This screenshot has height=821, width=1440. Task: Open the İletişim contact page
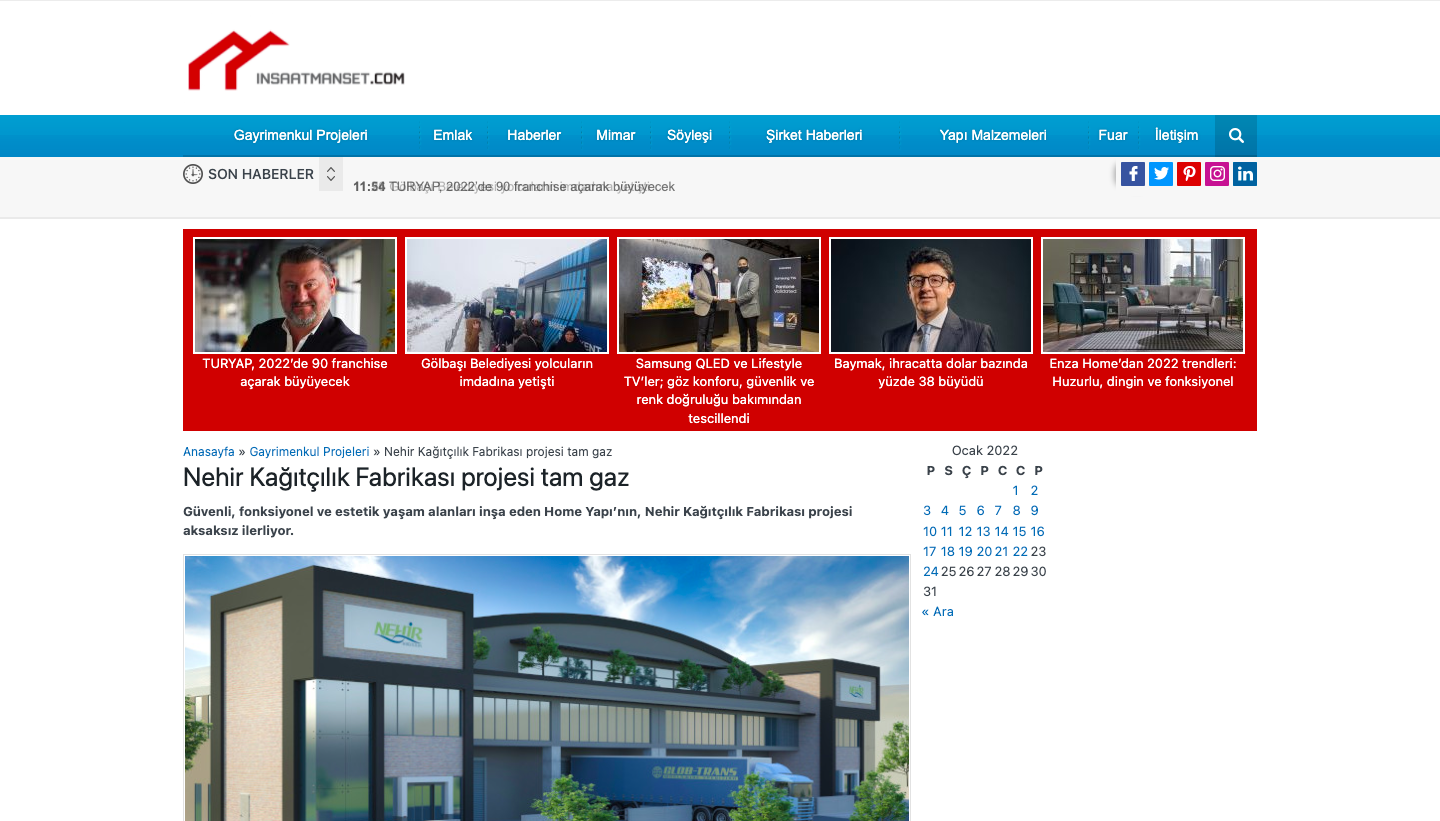tap(1177, 136)
